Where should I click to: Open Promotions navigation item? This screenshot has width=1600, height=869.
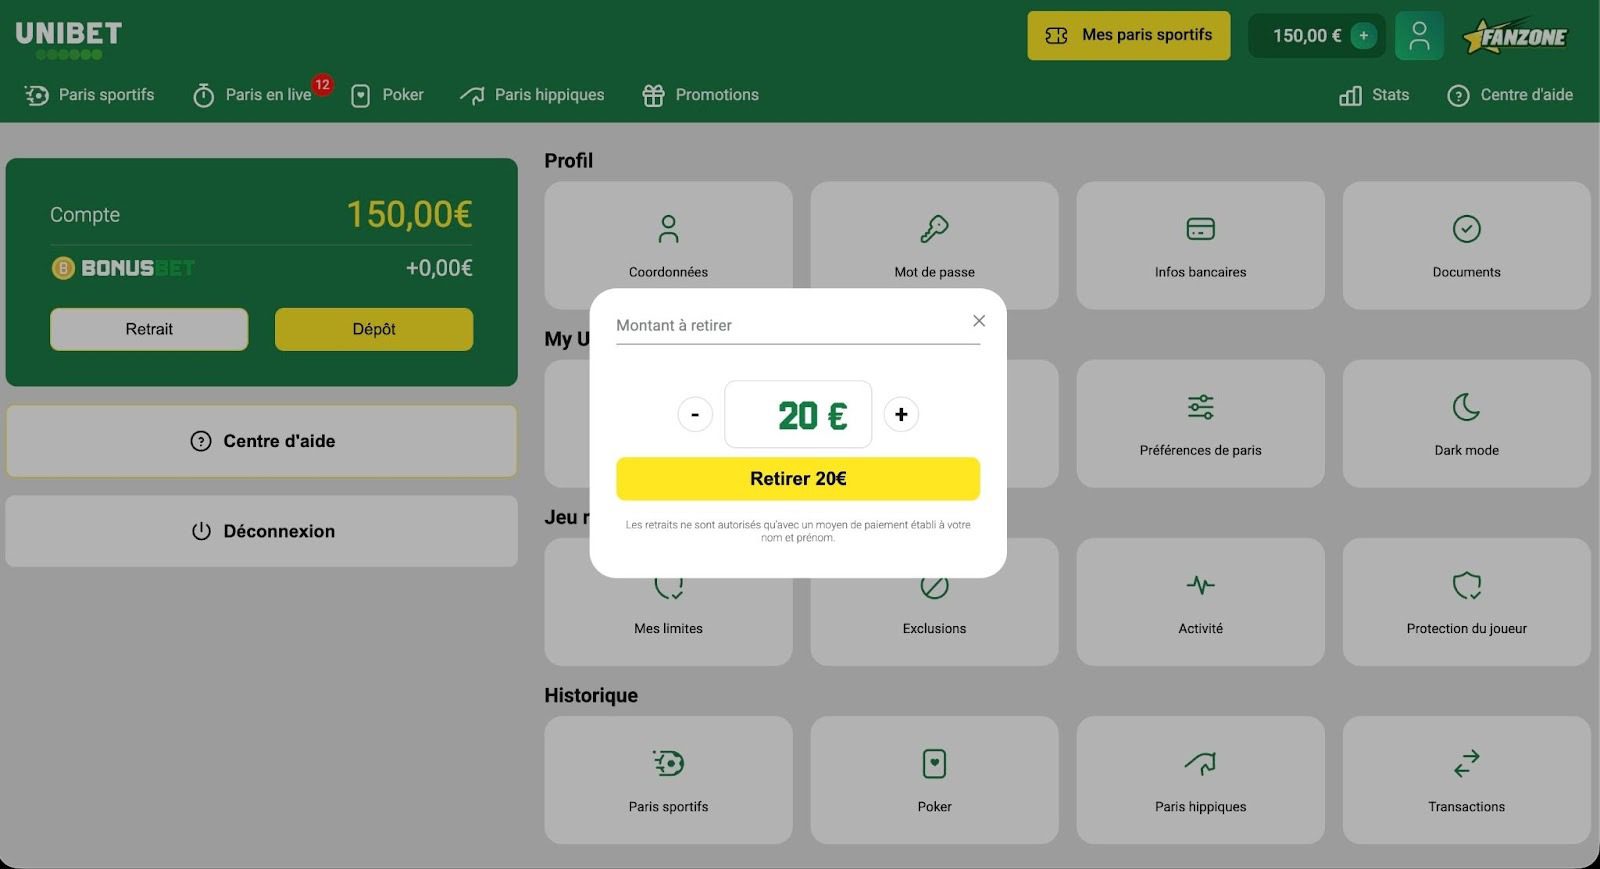[x=700, y=95]
